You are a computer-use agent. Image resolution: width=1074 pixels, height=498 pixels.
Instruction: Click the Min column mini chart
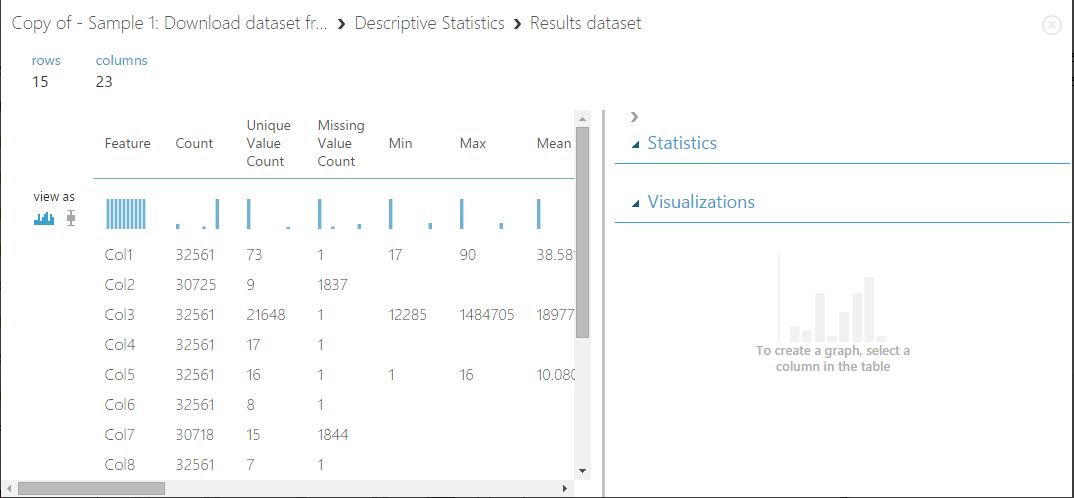pos(410,214)
